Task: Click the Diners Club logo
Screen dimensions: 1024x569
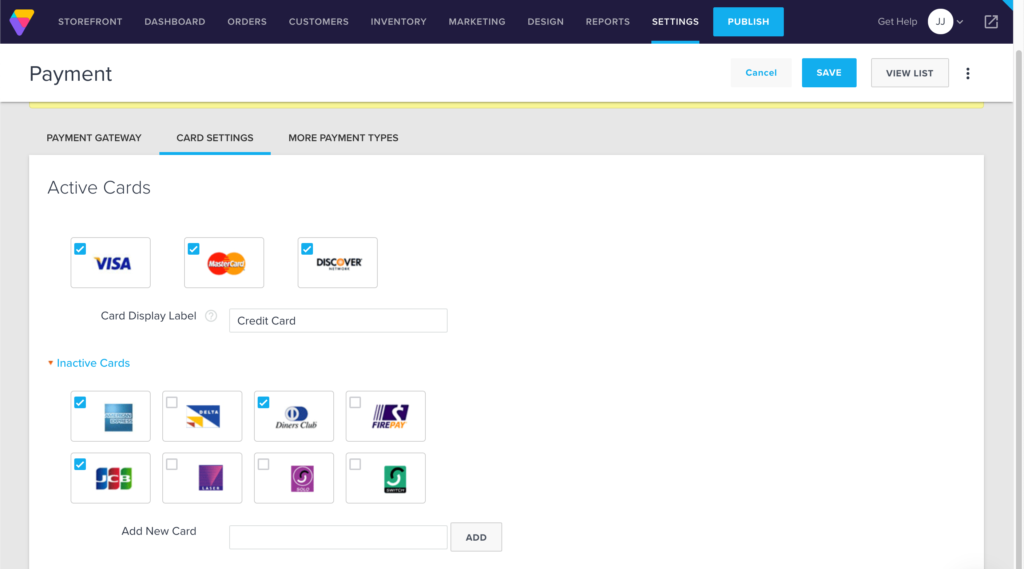Action: click(296, 417)
